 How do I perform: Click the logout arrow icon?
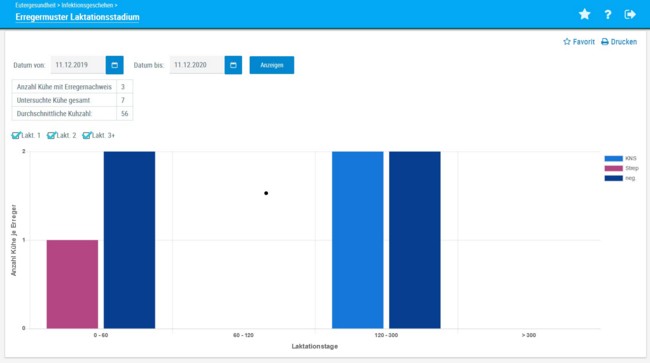[630, 15]
